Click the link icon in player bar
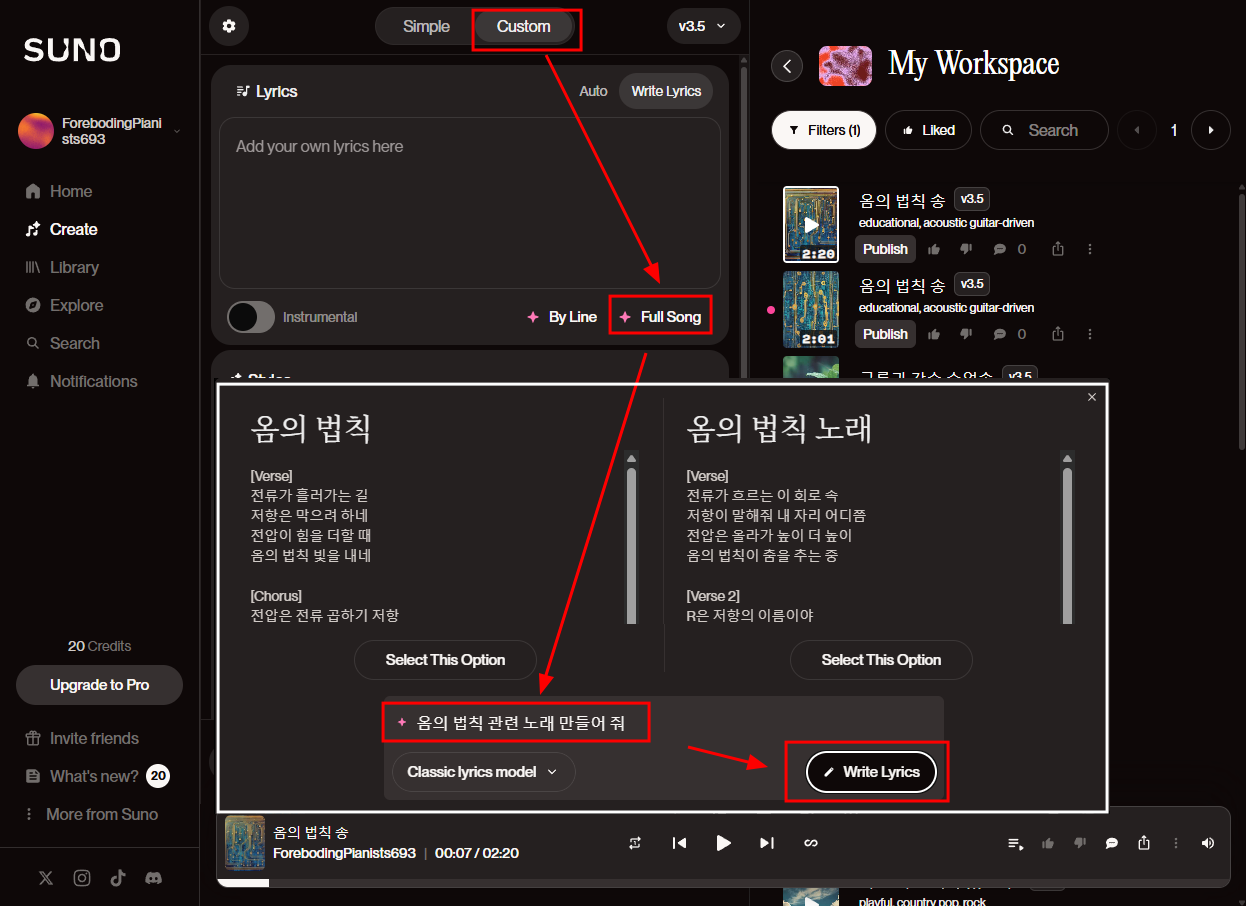1246x906 pixels. coord(811,843)
